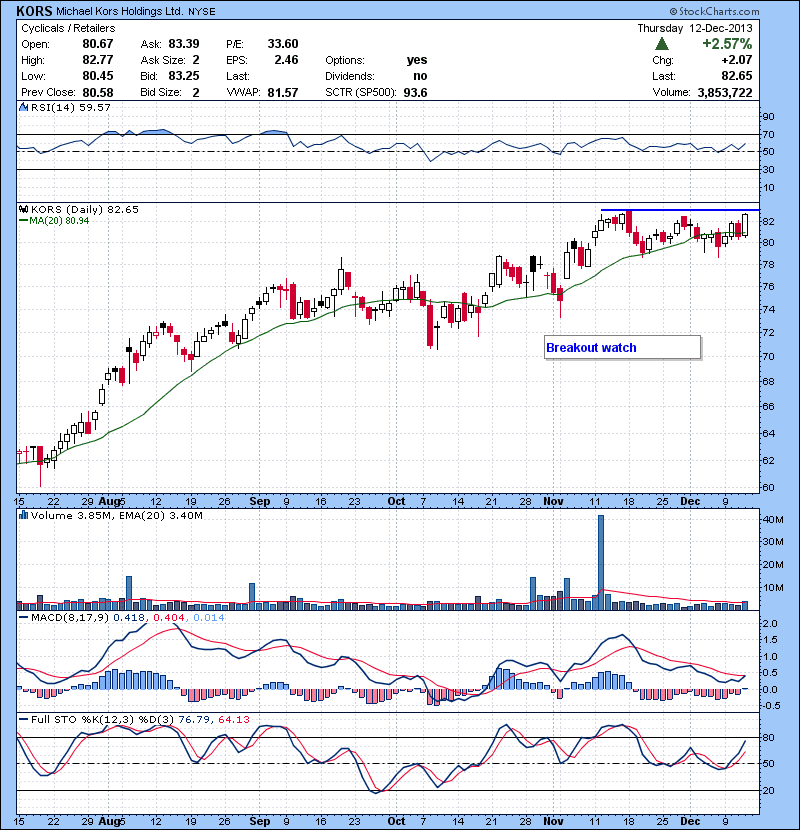The width and height of the screenshot is (800, 830).
Task: Click the Volume 3.85M, EMA(20) 3.40M label
Action: (116, 516)
